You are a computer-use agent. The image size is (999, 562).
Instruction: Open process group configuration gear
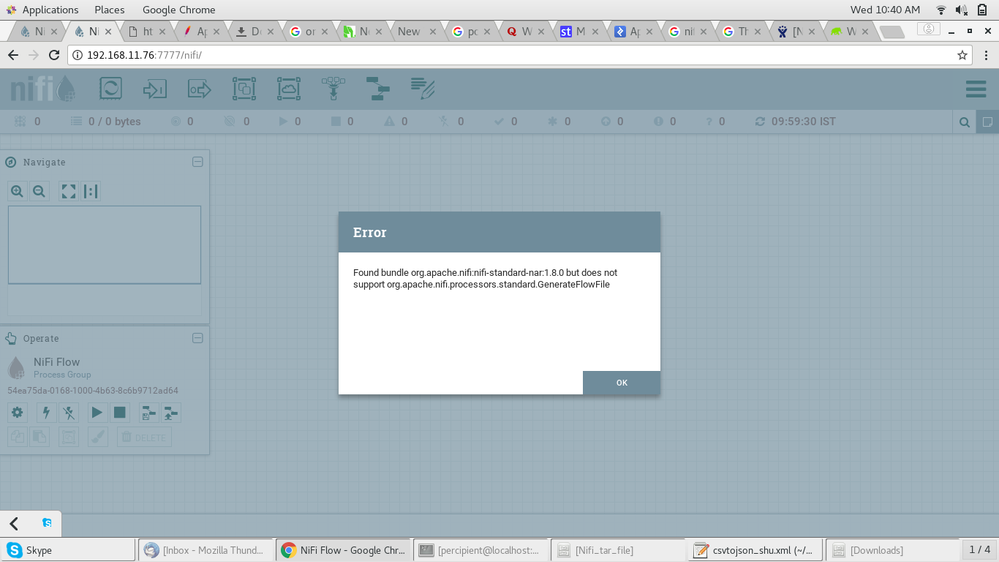pos(17,413)
